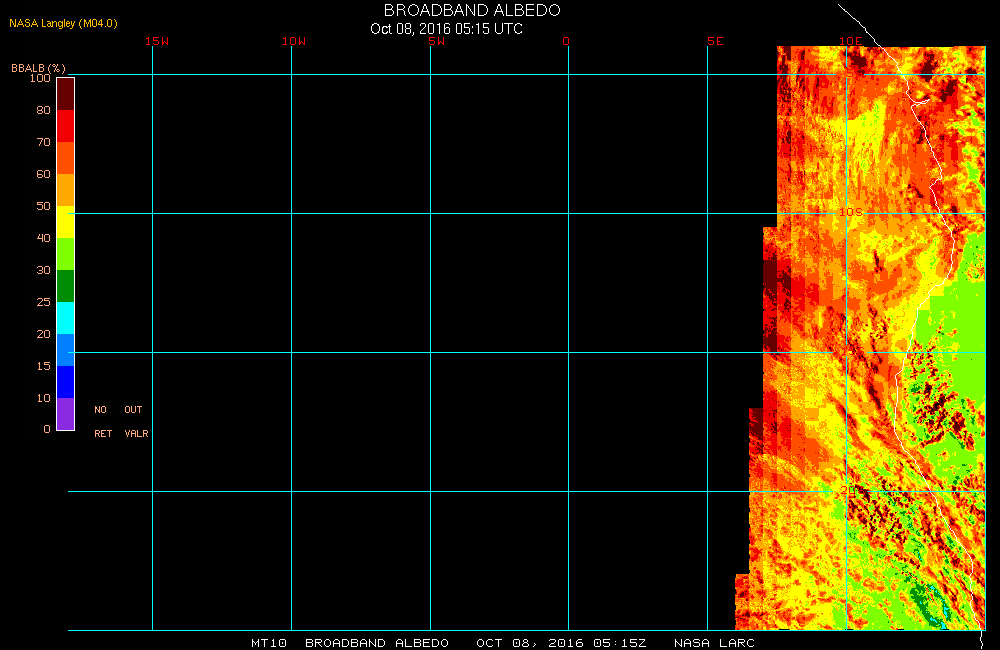The width and height of the screenshot is (1000, 650).
Task: Click the dark green 25-30% legend swatch
Action: click(65, 285)
